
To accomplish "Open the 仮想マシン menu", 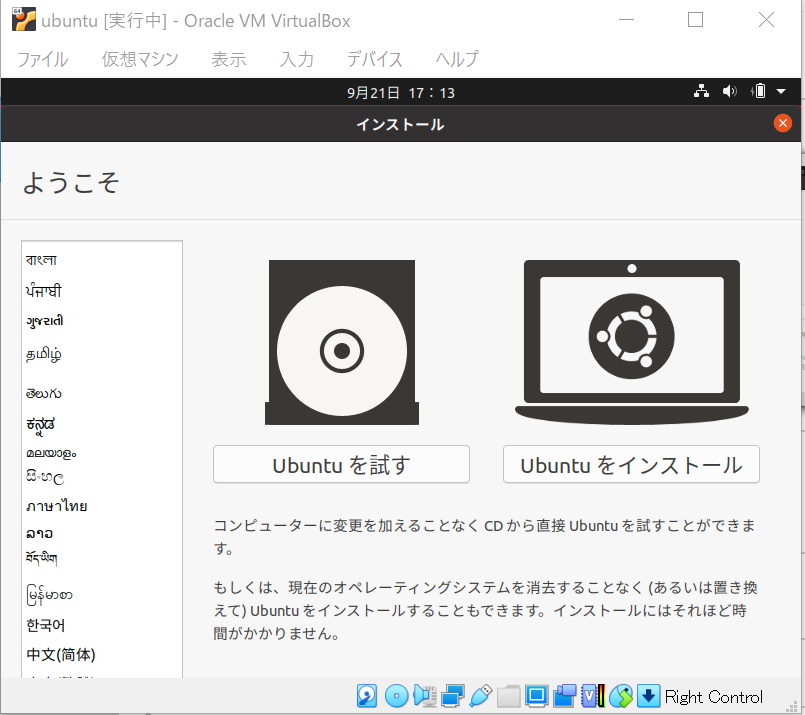I will (140, 60).
